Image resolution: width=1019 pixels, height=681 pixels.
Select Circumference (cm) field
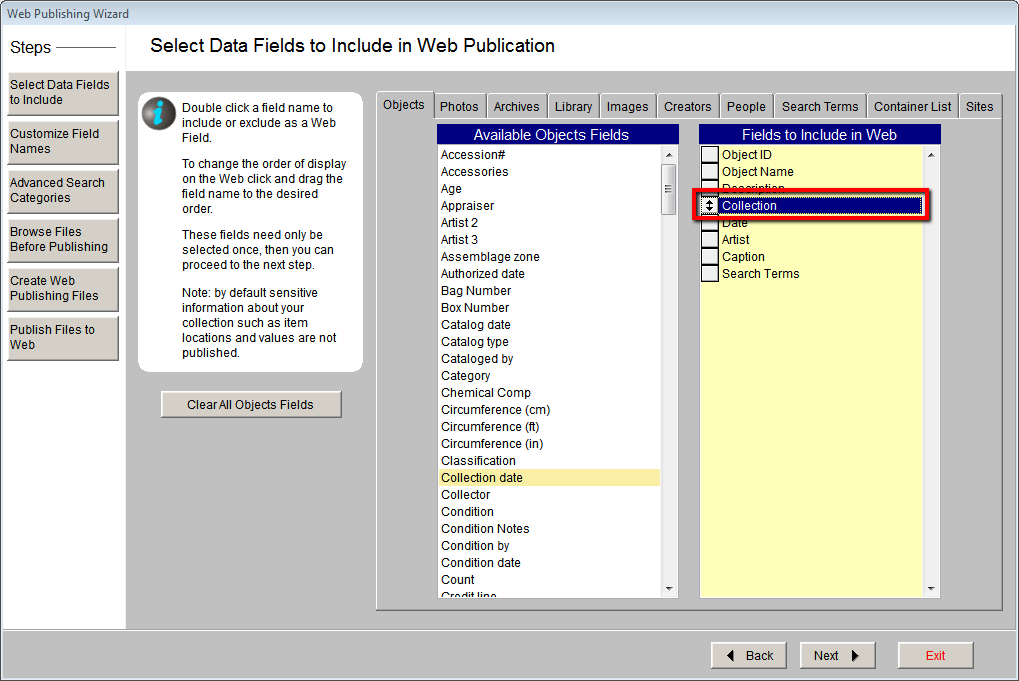[x=550, y=410]
